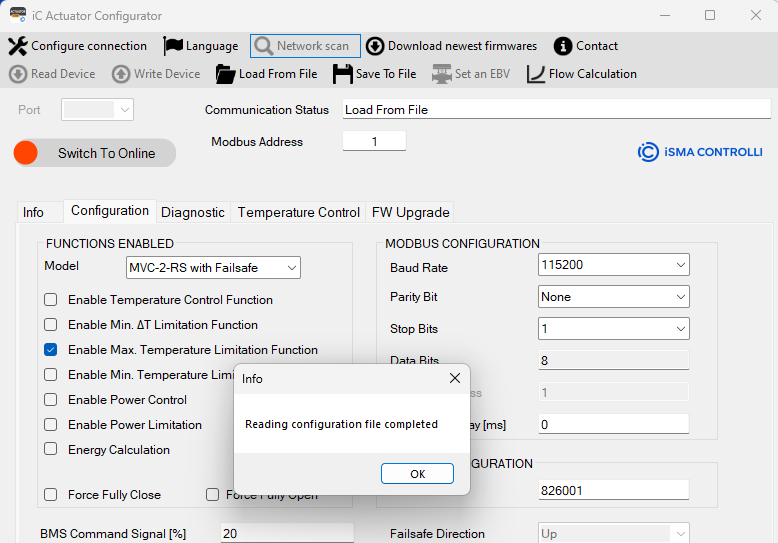Open the Model dropdown list
Screen dimensions: 778x543
(x=213, y=268)
